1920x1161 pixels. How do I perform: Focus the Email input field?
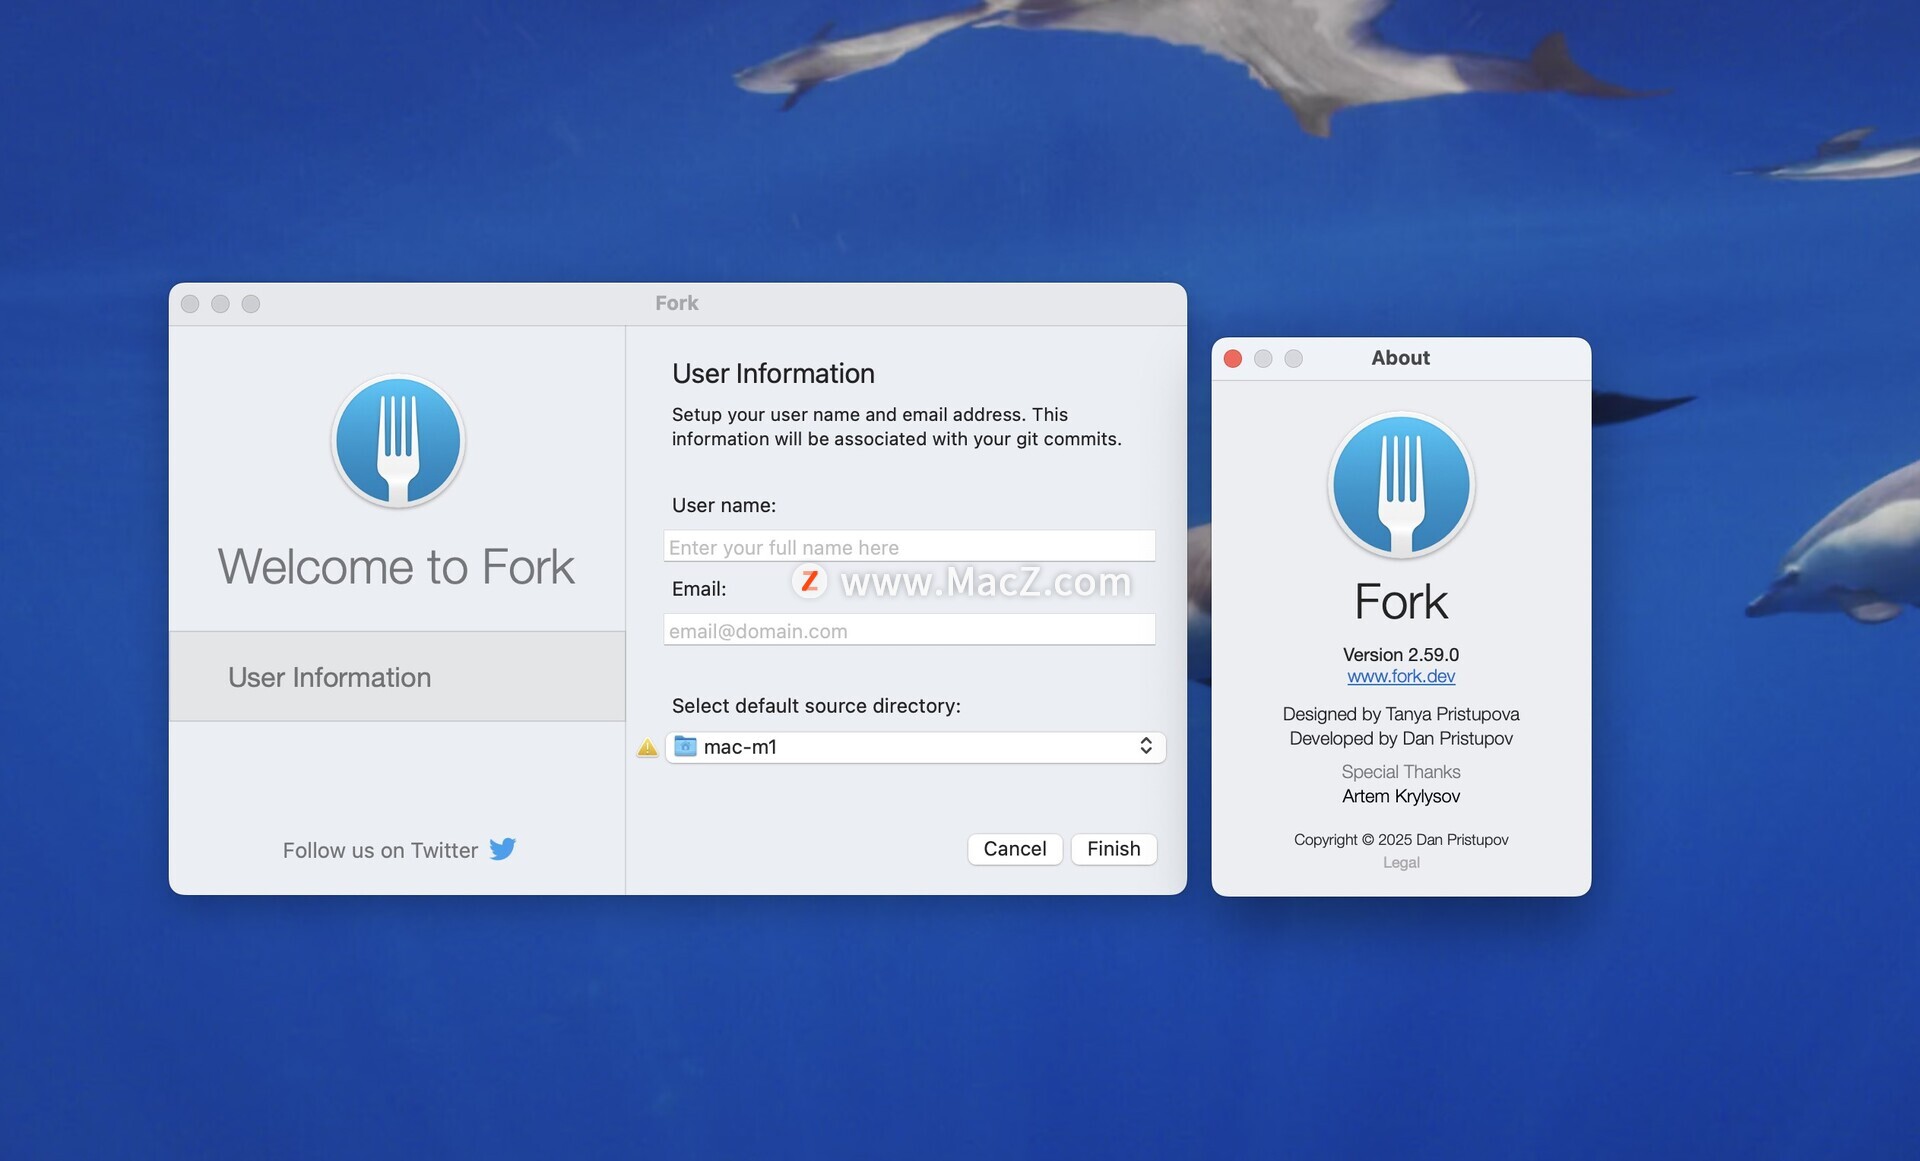[909, 631]
